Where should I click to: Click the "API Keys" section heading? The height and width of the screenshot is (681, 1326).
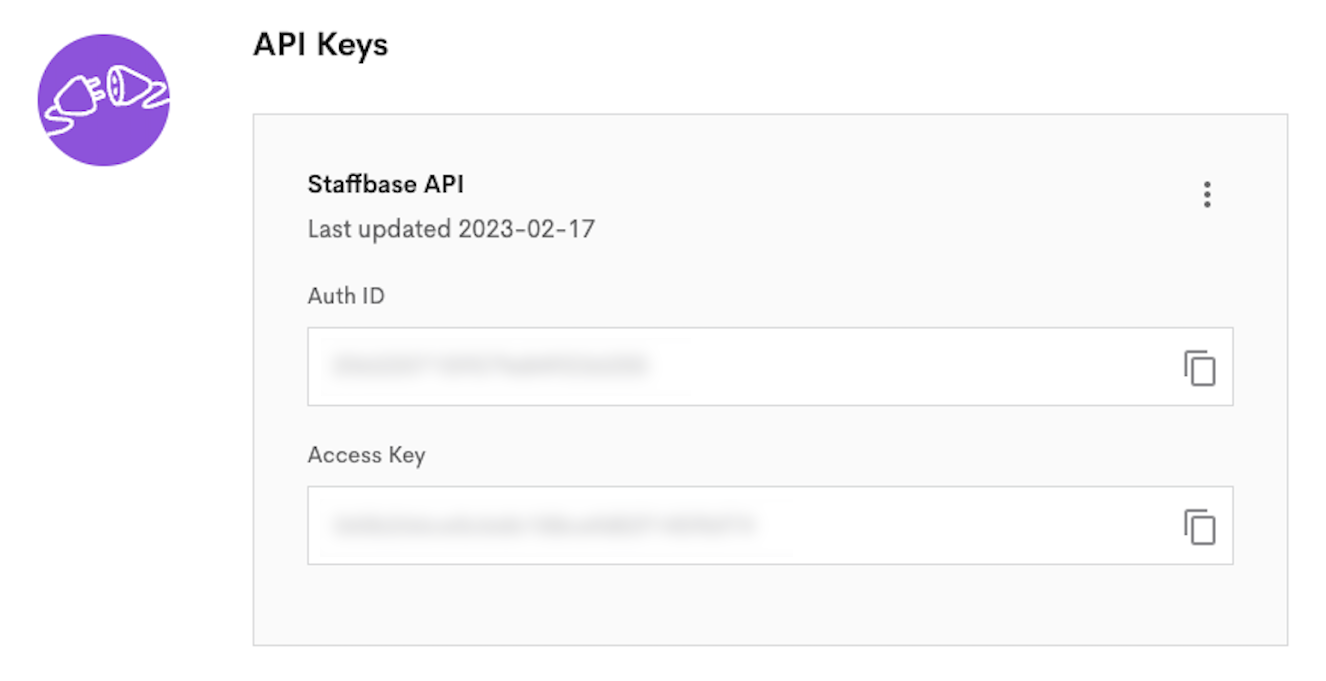tap(320, 44)
